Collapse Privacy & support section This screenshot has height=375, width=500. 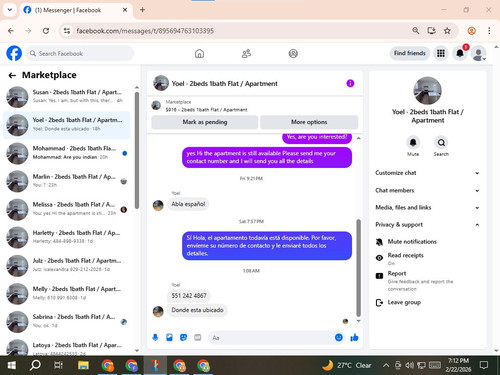pyautogui.click(x=427, y=225)
